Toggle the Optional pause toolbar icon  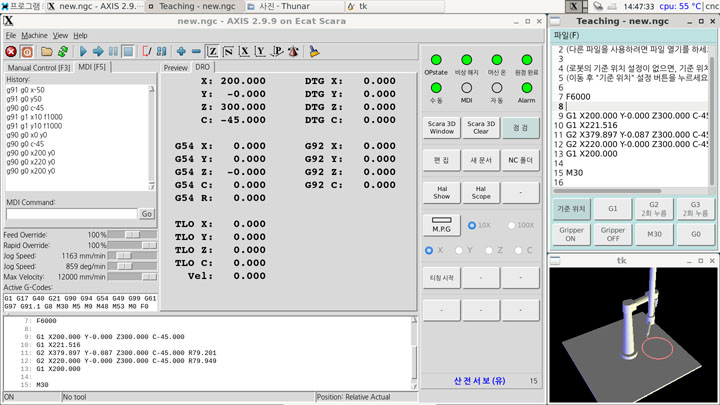pyautogui.click(x=162, y=52)
